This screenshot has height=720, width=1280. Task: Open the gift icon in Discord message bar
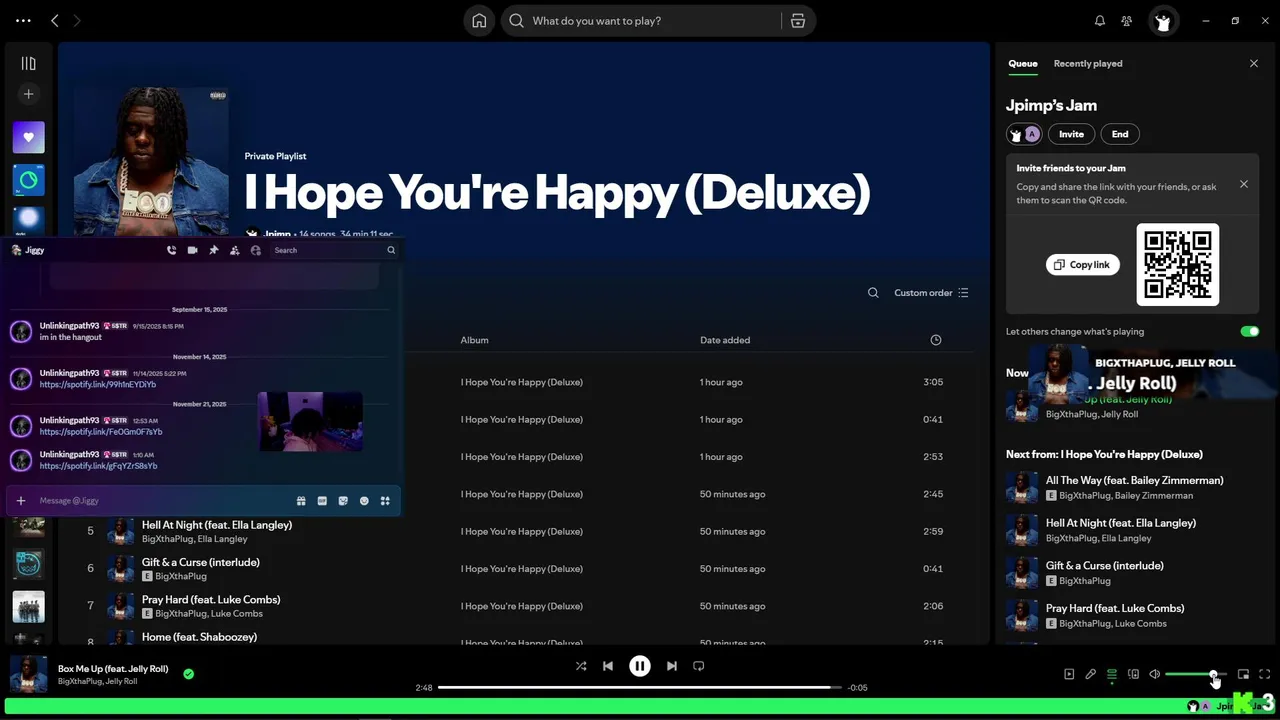point(301,500)
